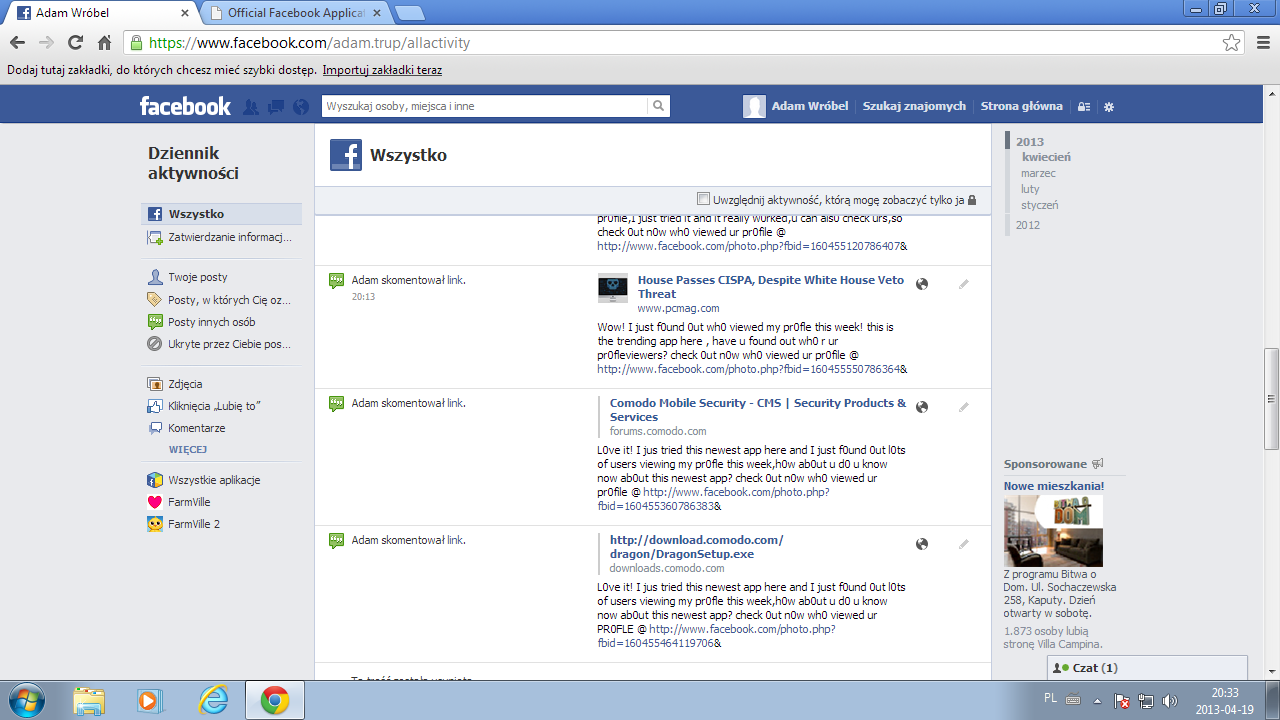Click the pcmag.com article thumbnail

point(613,288)
